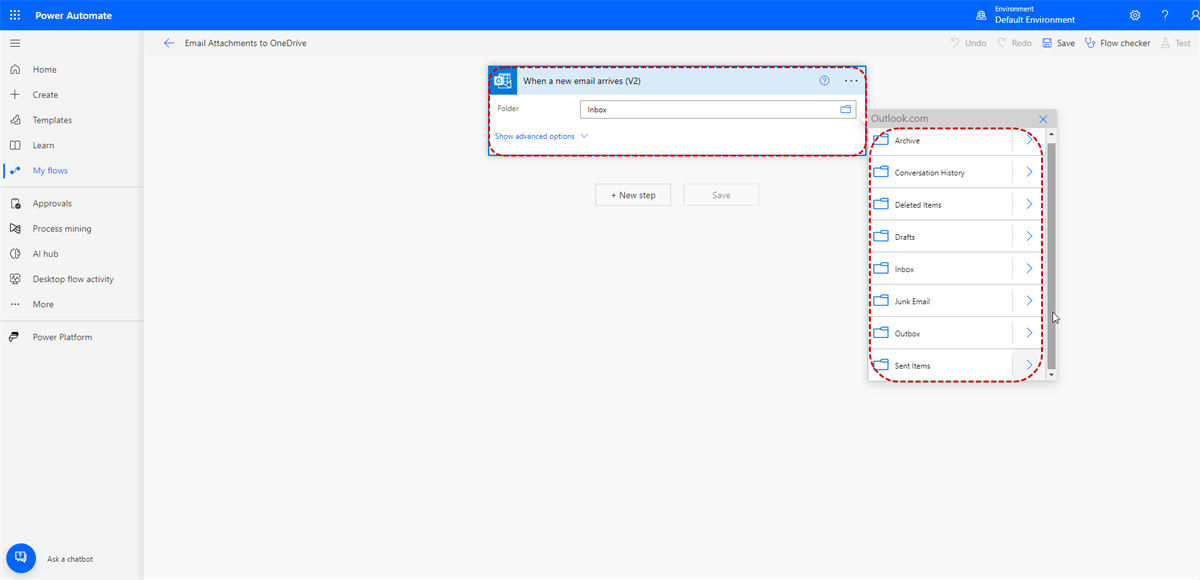This screenshot has height=580, width=1200.
Task: Open the settings gear icon
Action: (1135, 15)
